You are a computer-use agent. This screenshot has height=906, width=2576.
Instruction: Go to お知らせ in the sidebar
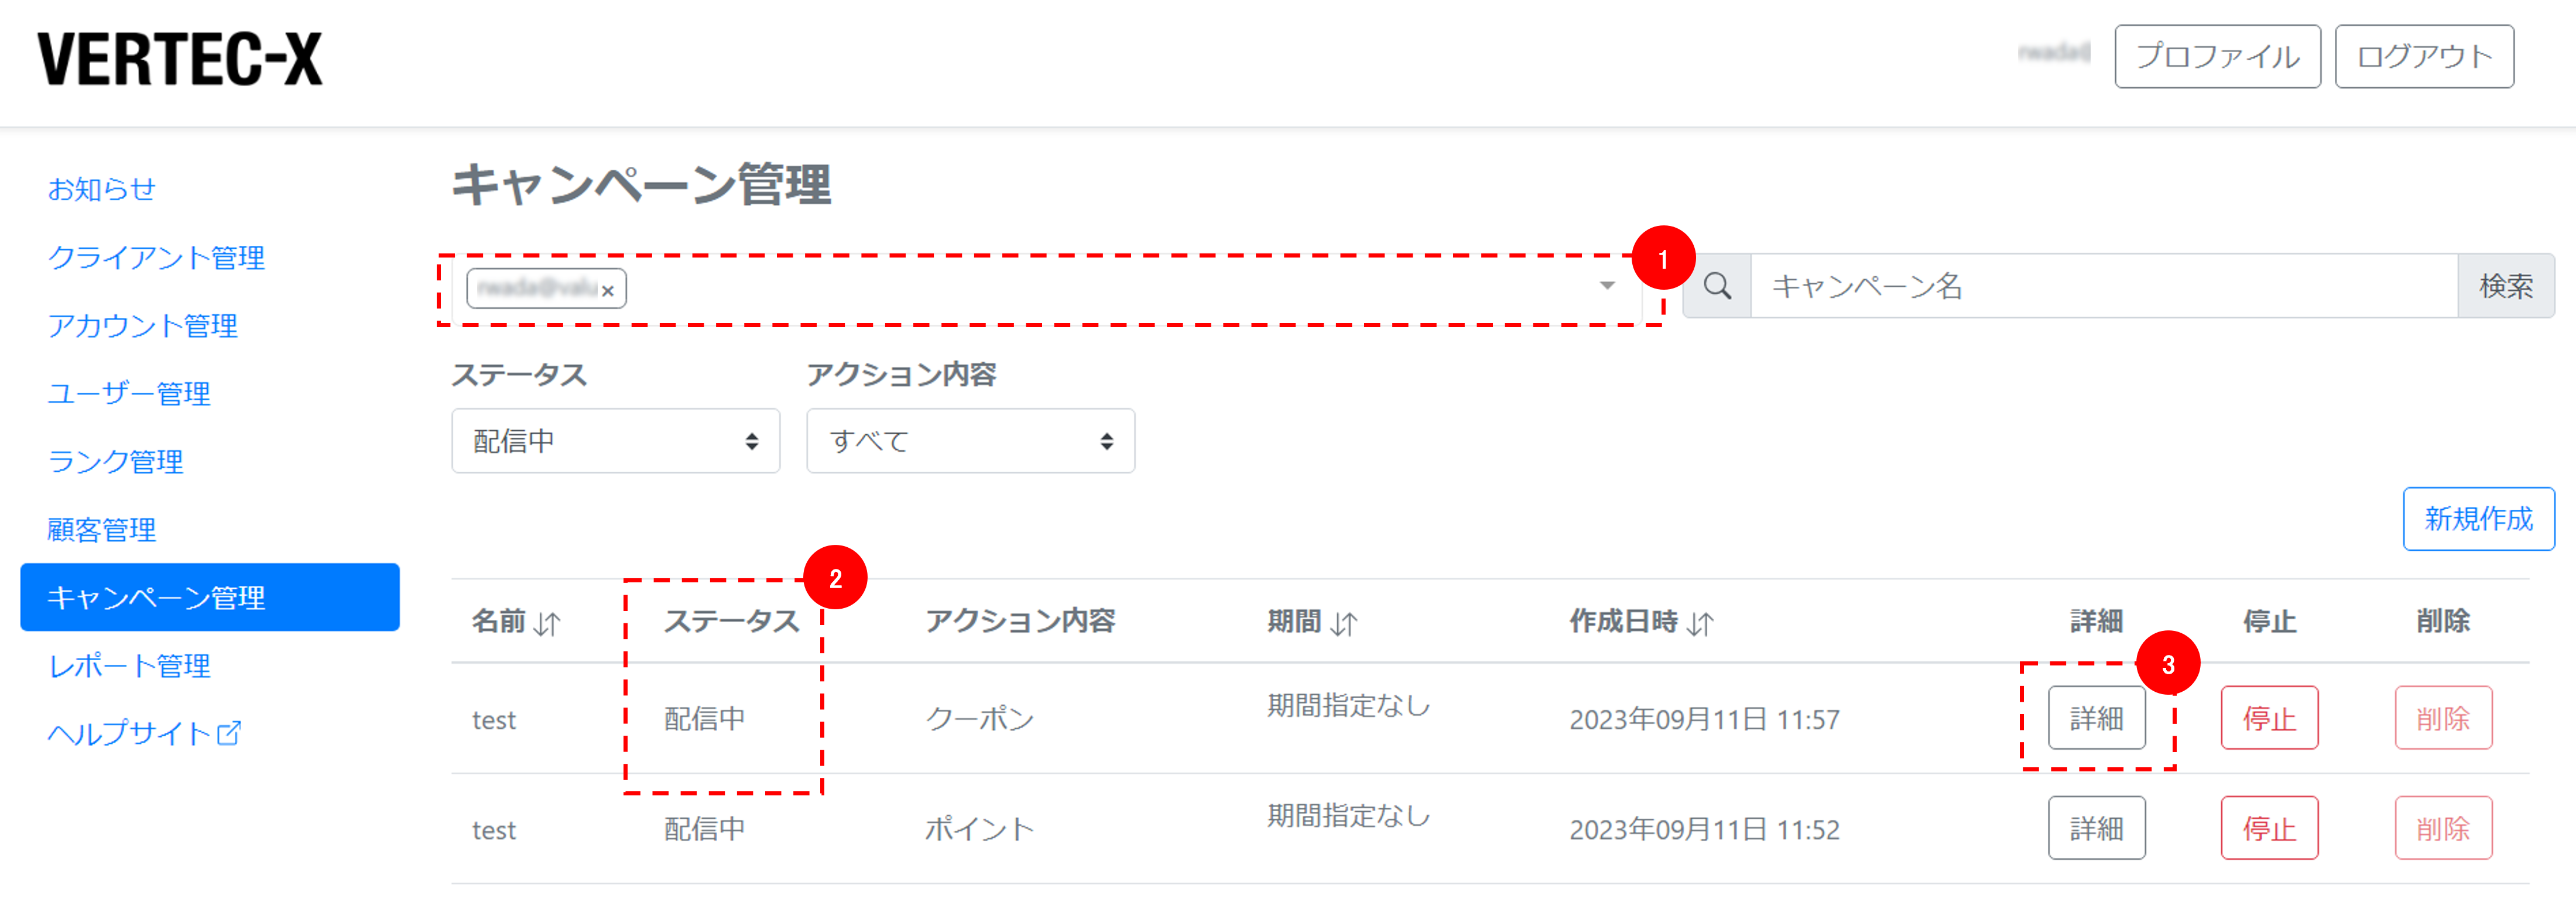(x=102, y=189)
